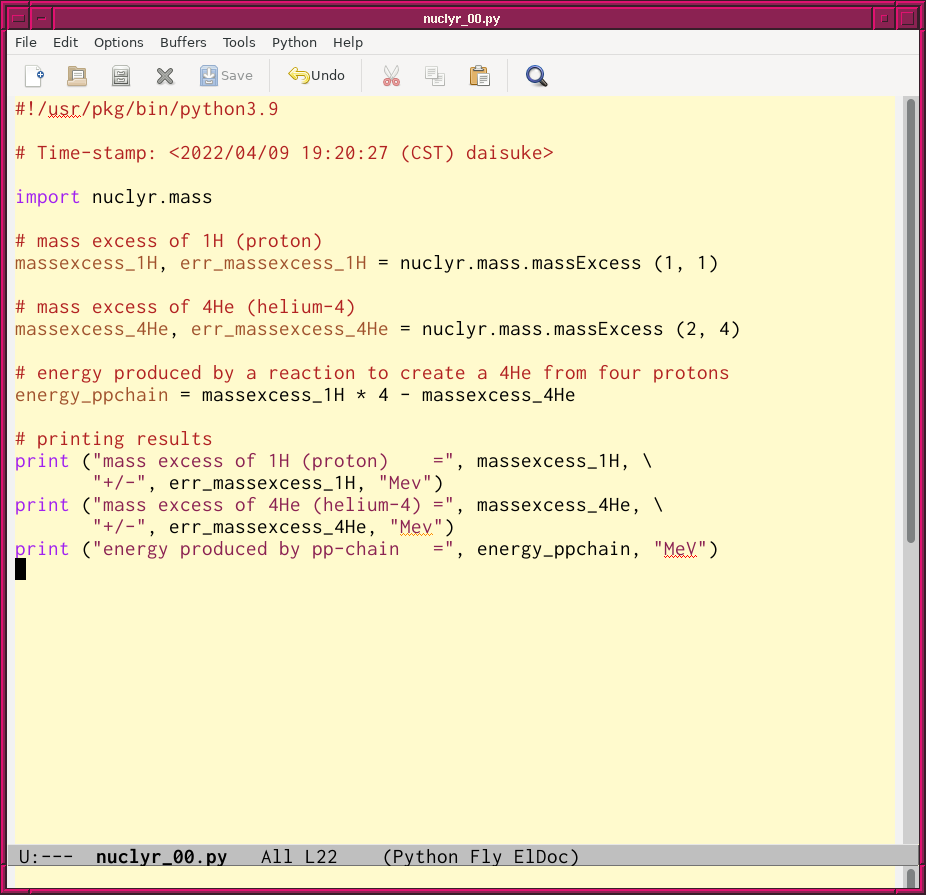Click the Save toolbar button
This screenshot has width=926, height=895.
pos(226,76)
